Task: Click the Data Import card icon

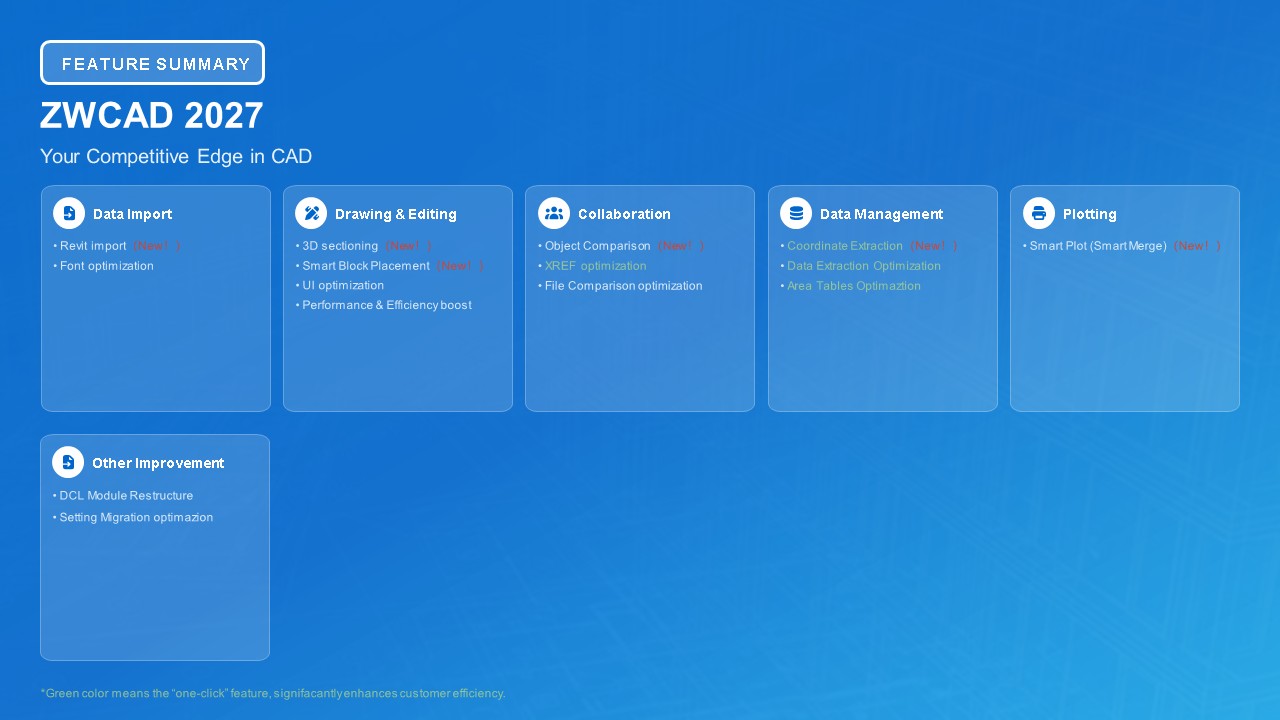Action: (x=69, y=213)
